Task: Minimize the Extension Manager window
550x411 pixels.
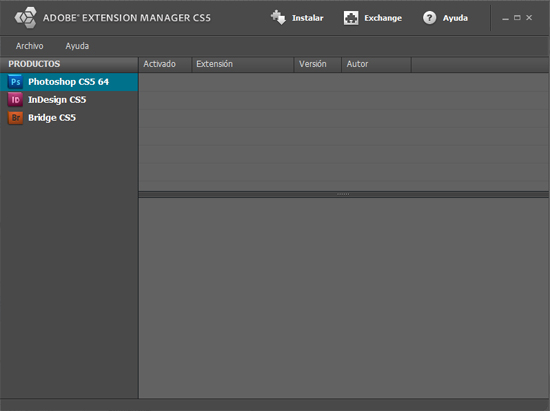Action: tap(505, 18)
